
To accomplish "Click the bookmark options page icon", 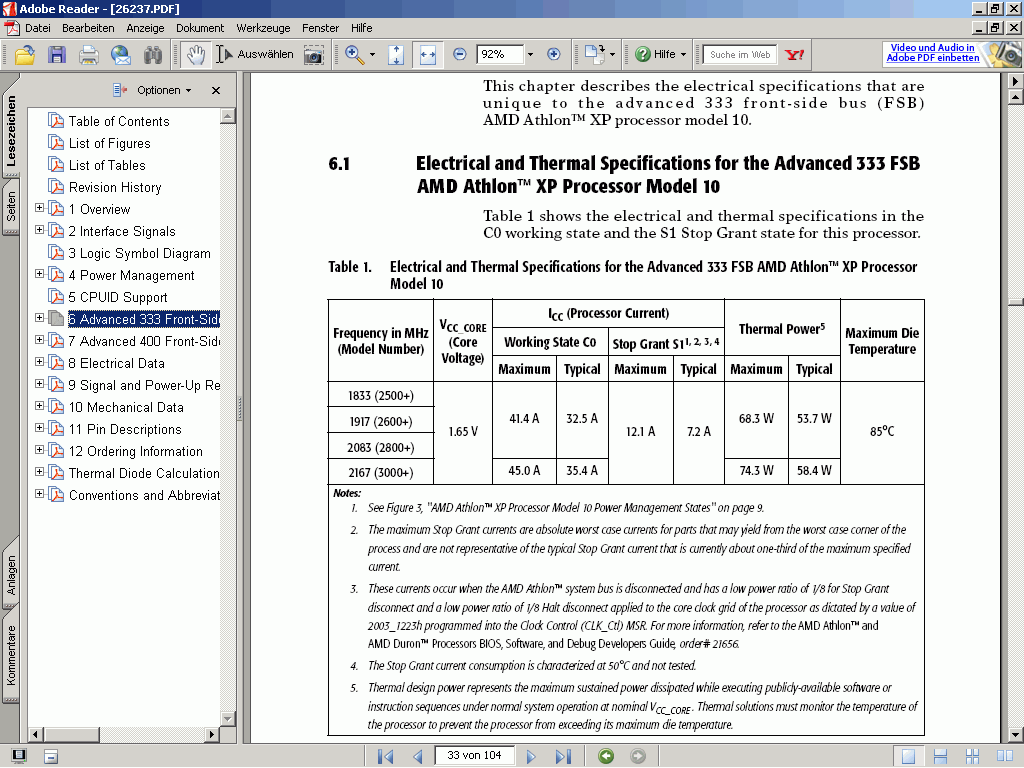I will point(120,90).
